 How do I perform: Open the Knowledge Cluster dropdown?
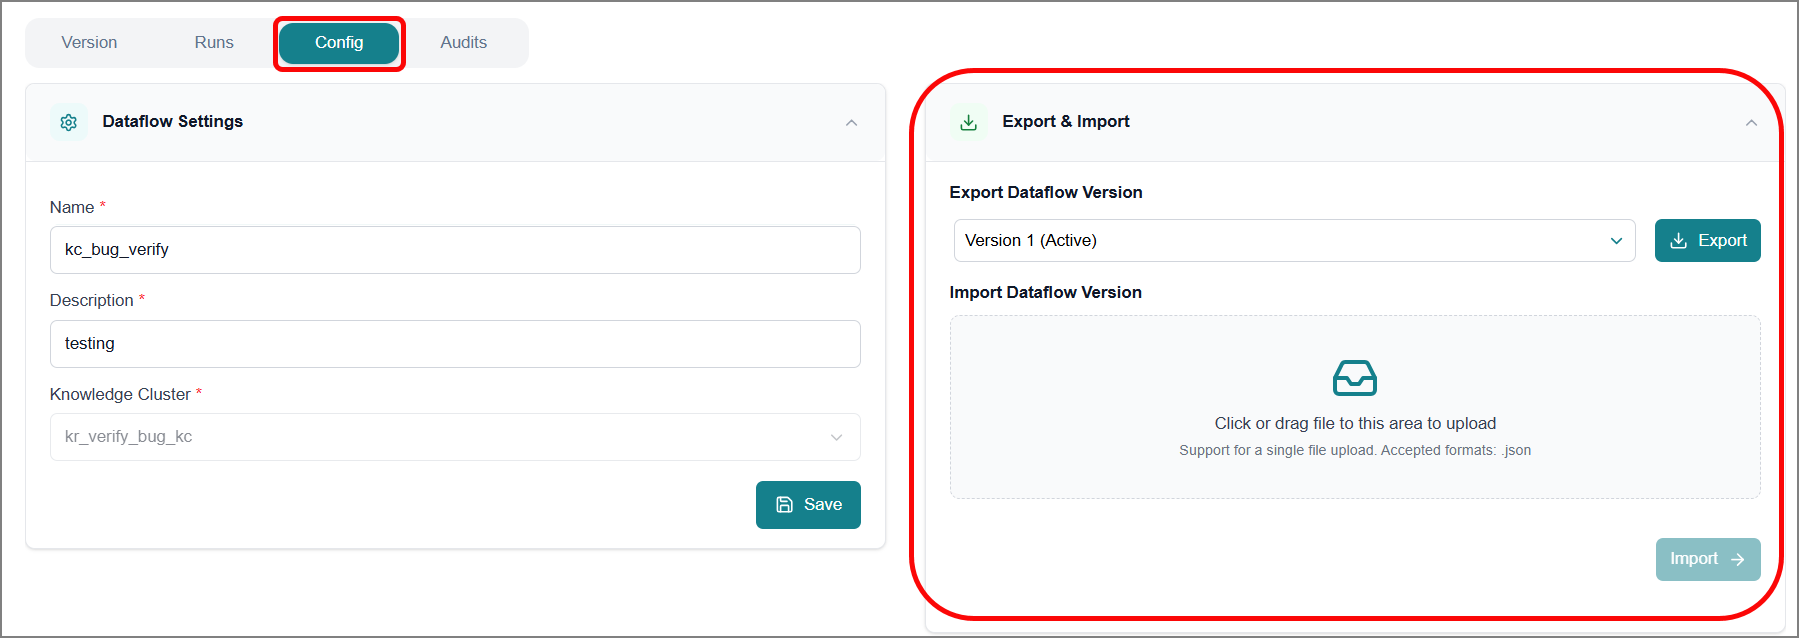click(x=455, y=437)
